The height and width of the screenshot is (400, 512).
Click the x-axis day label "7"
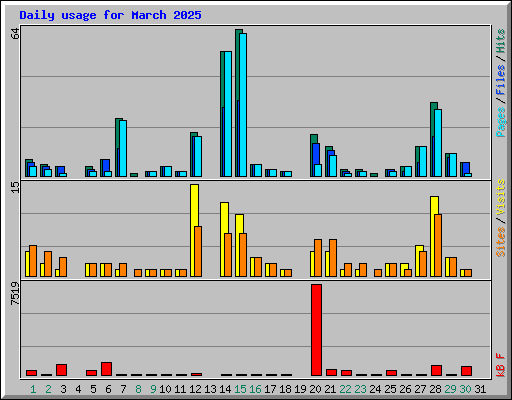click(123, 389)
